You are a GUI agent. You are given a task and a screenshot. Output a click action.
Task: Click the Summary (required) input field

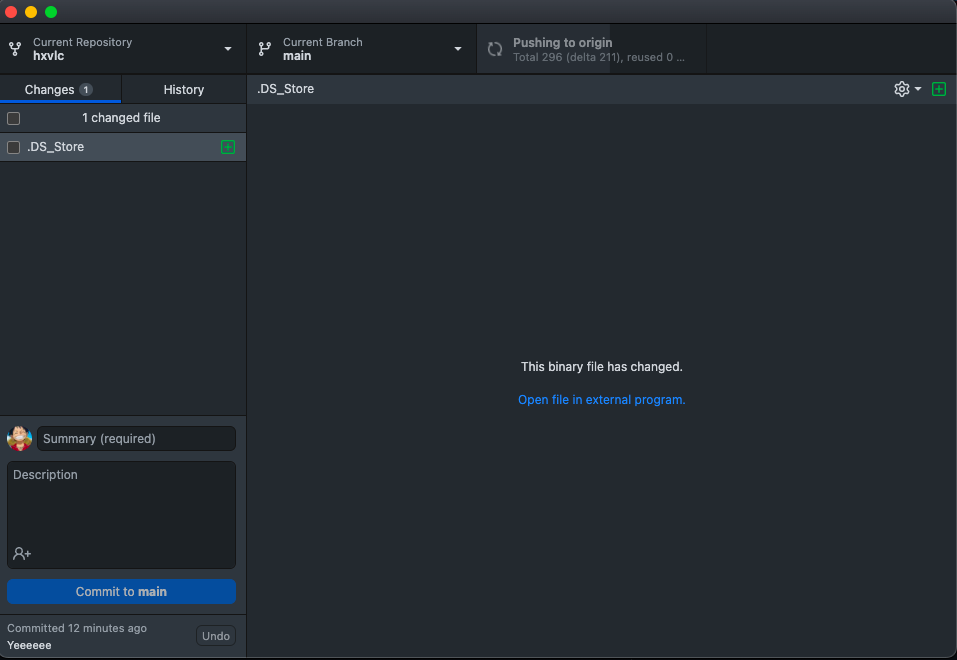coord(136,438)
